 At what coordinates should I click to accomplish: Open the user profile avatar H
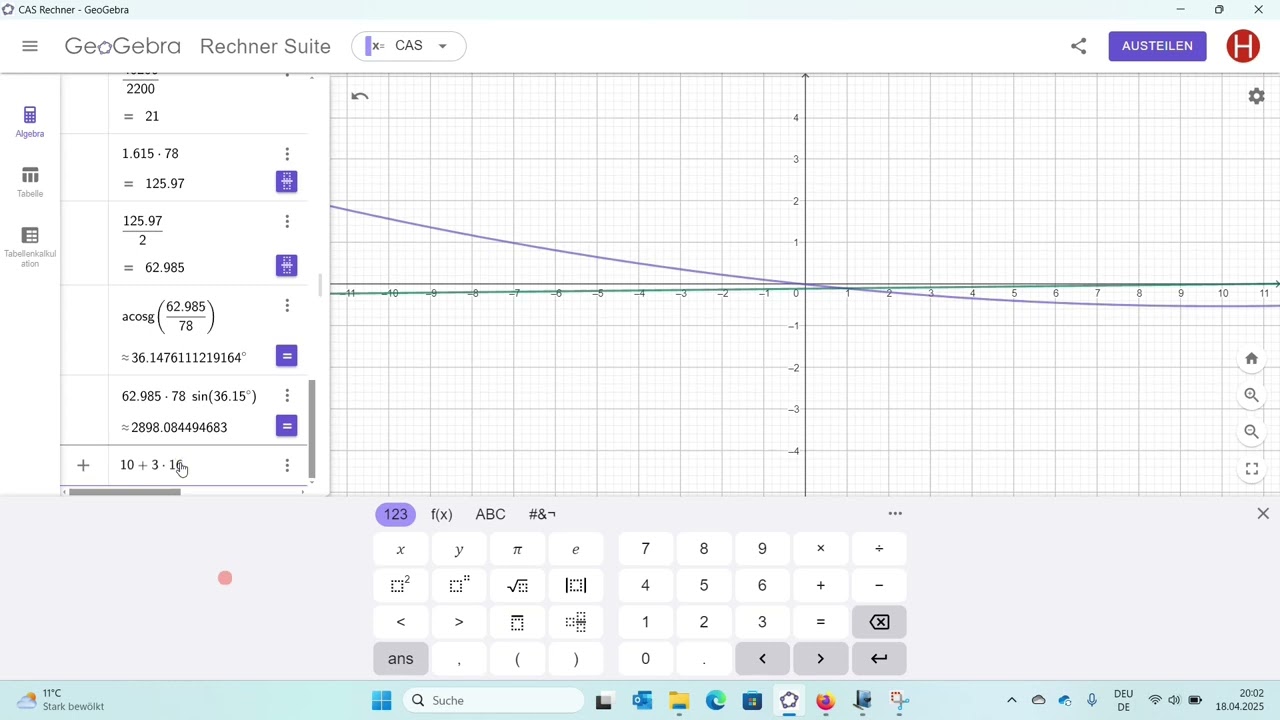tap(1243, 46)
